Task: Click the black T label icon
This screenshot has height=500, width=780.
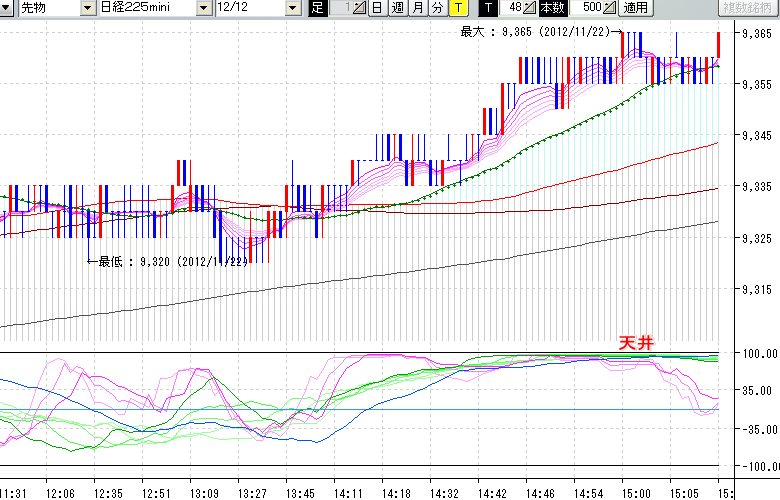Action: coord(487,8)
